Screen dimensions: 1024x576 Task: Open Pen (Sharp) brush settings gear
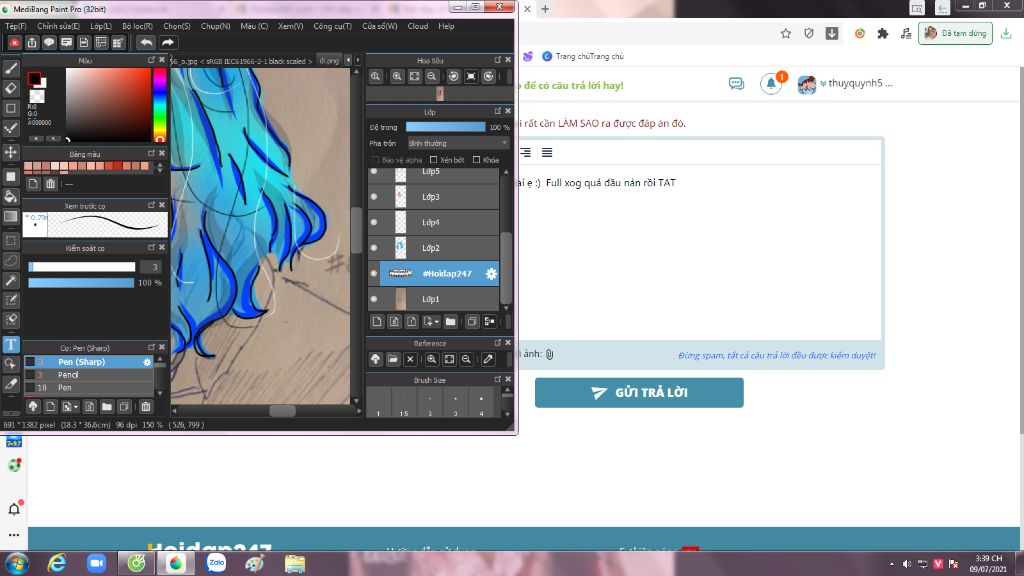tap(147, 362)
